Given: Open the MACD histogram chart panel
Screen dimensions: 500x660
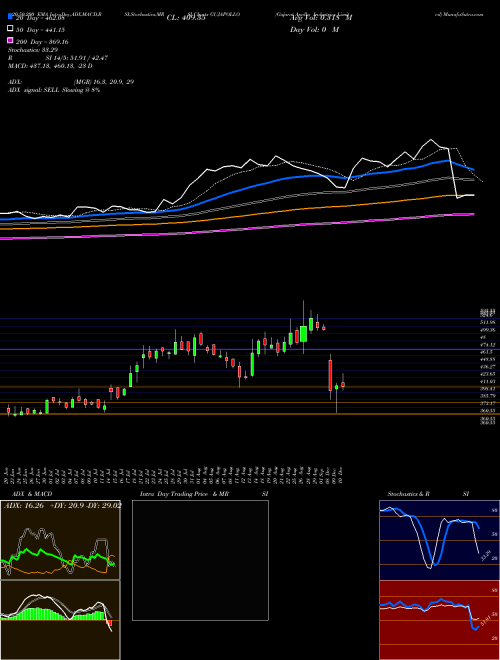Looking at the screenshot, I should coord(60,620).
